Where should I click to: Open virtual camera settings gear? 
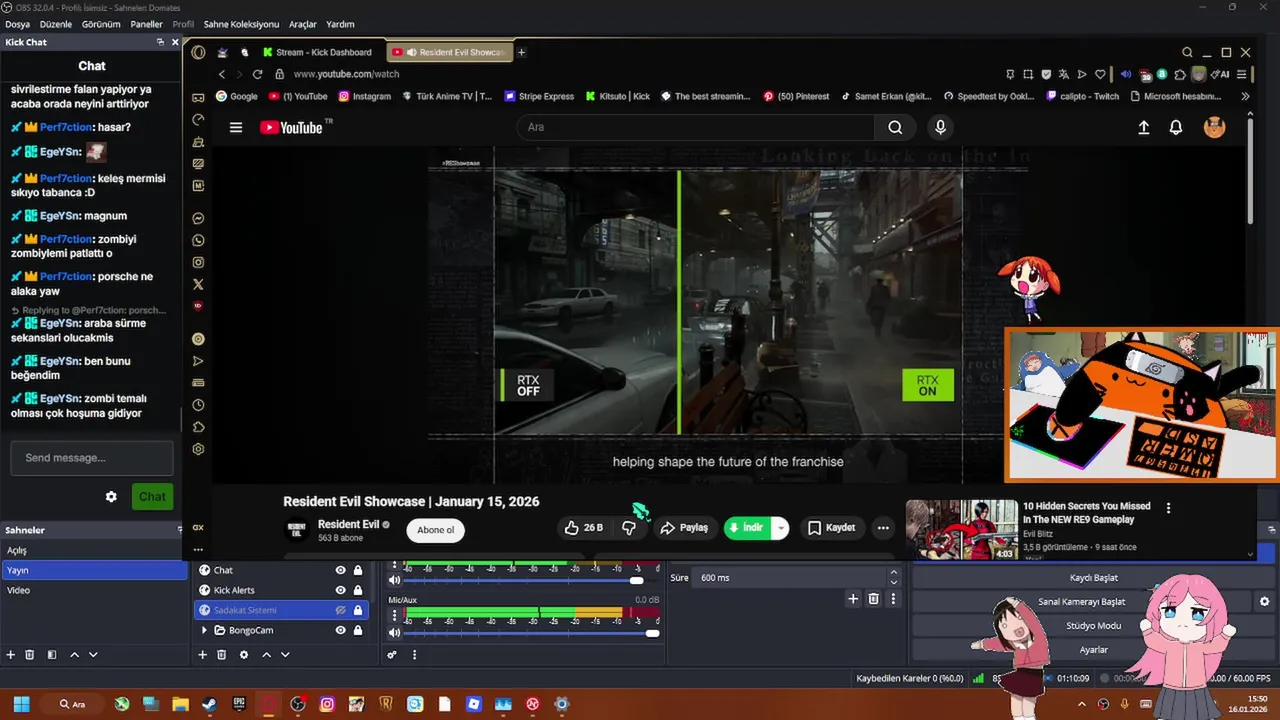pos(1264,602)
